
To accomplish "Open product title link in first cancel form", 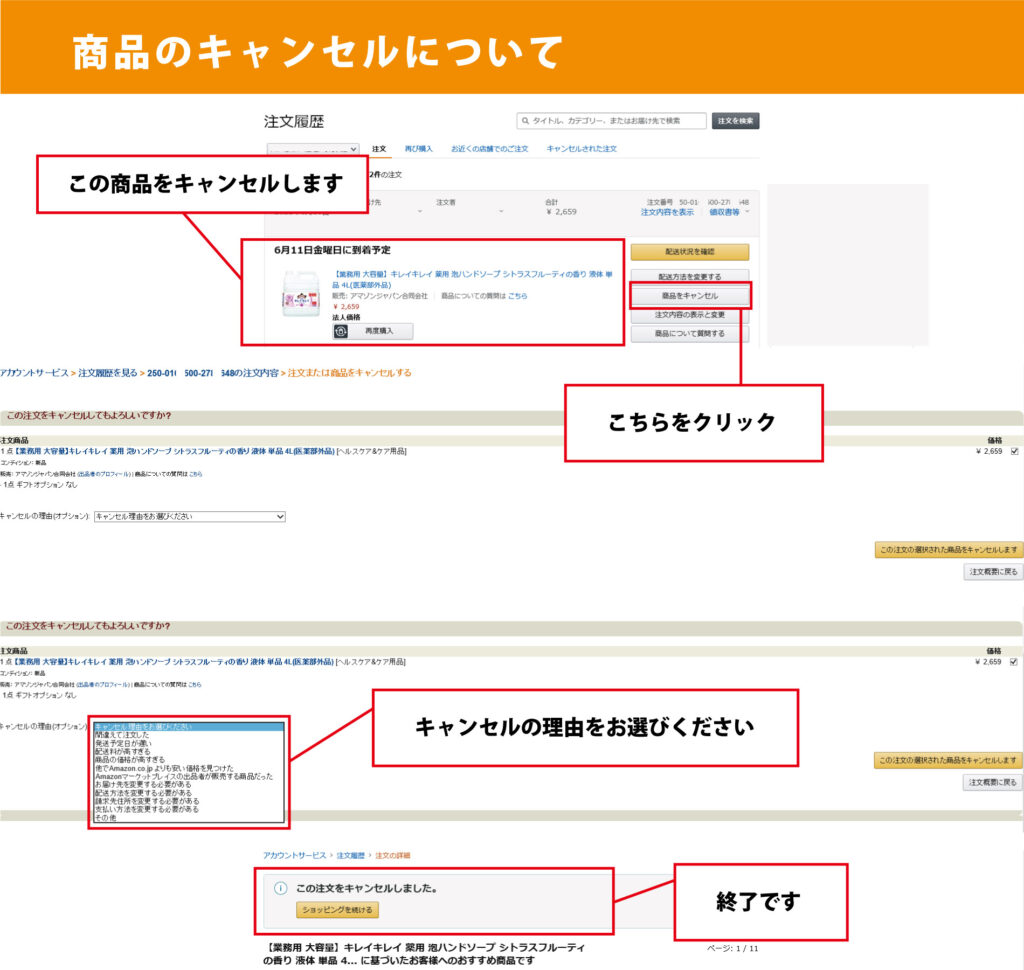I will pos(175,451).
